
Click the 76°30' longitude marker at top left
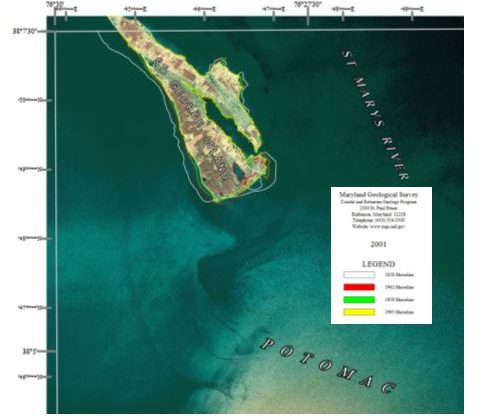click(55, 4)
